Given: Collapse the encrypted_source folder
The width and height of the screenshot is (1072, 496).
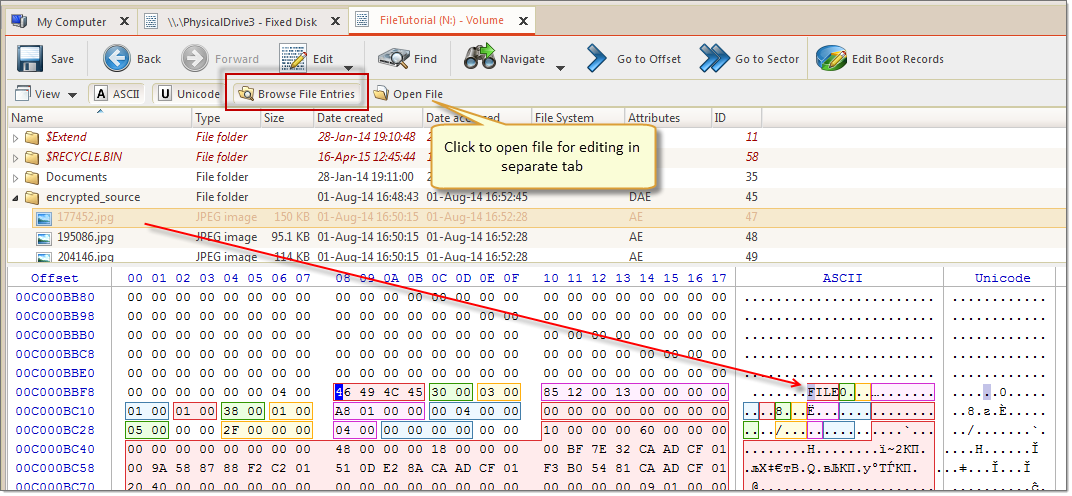Looking at the screenshot, I should [16, 198].
